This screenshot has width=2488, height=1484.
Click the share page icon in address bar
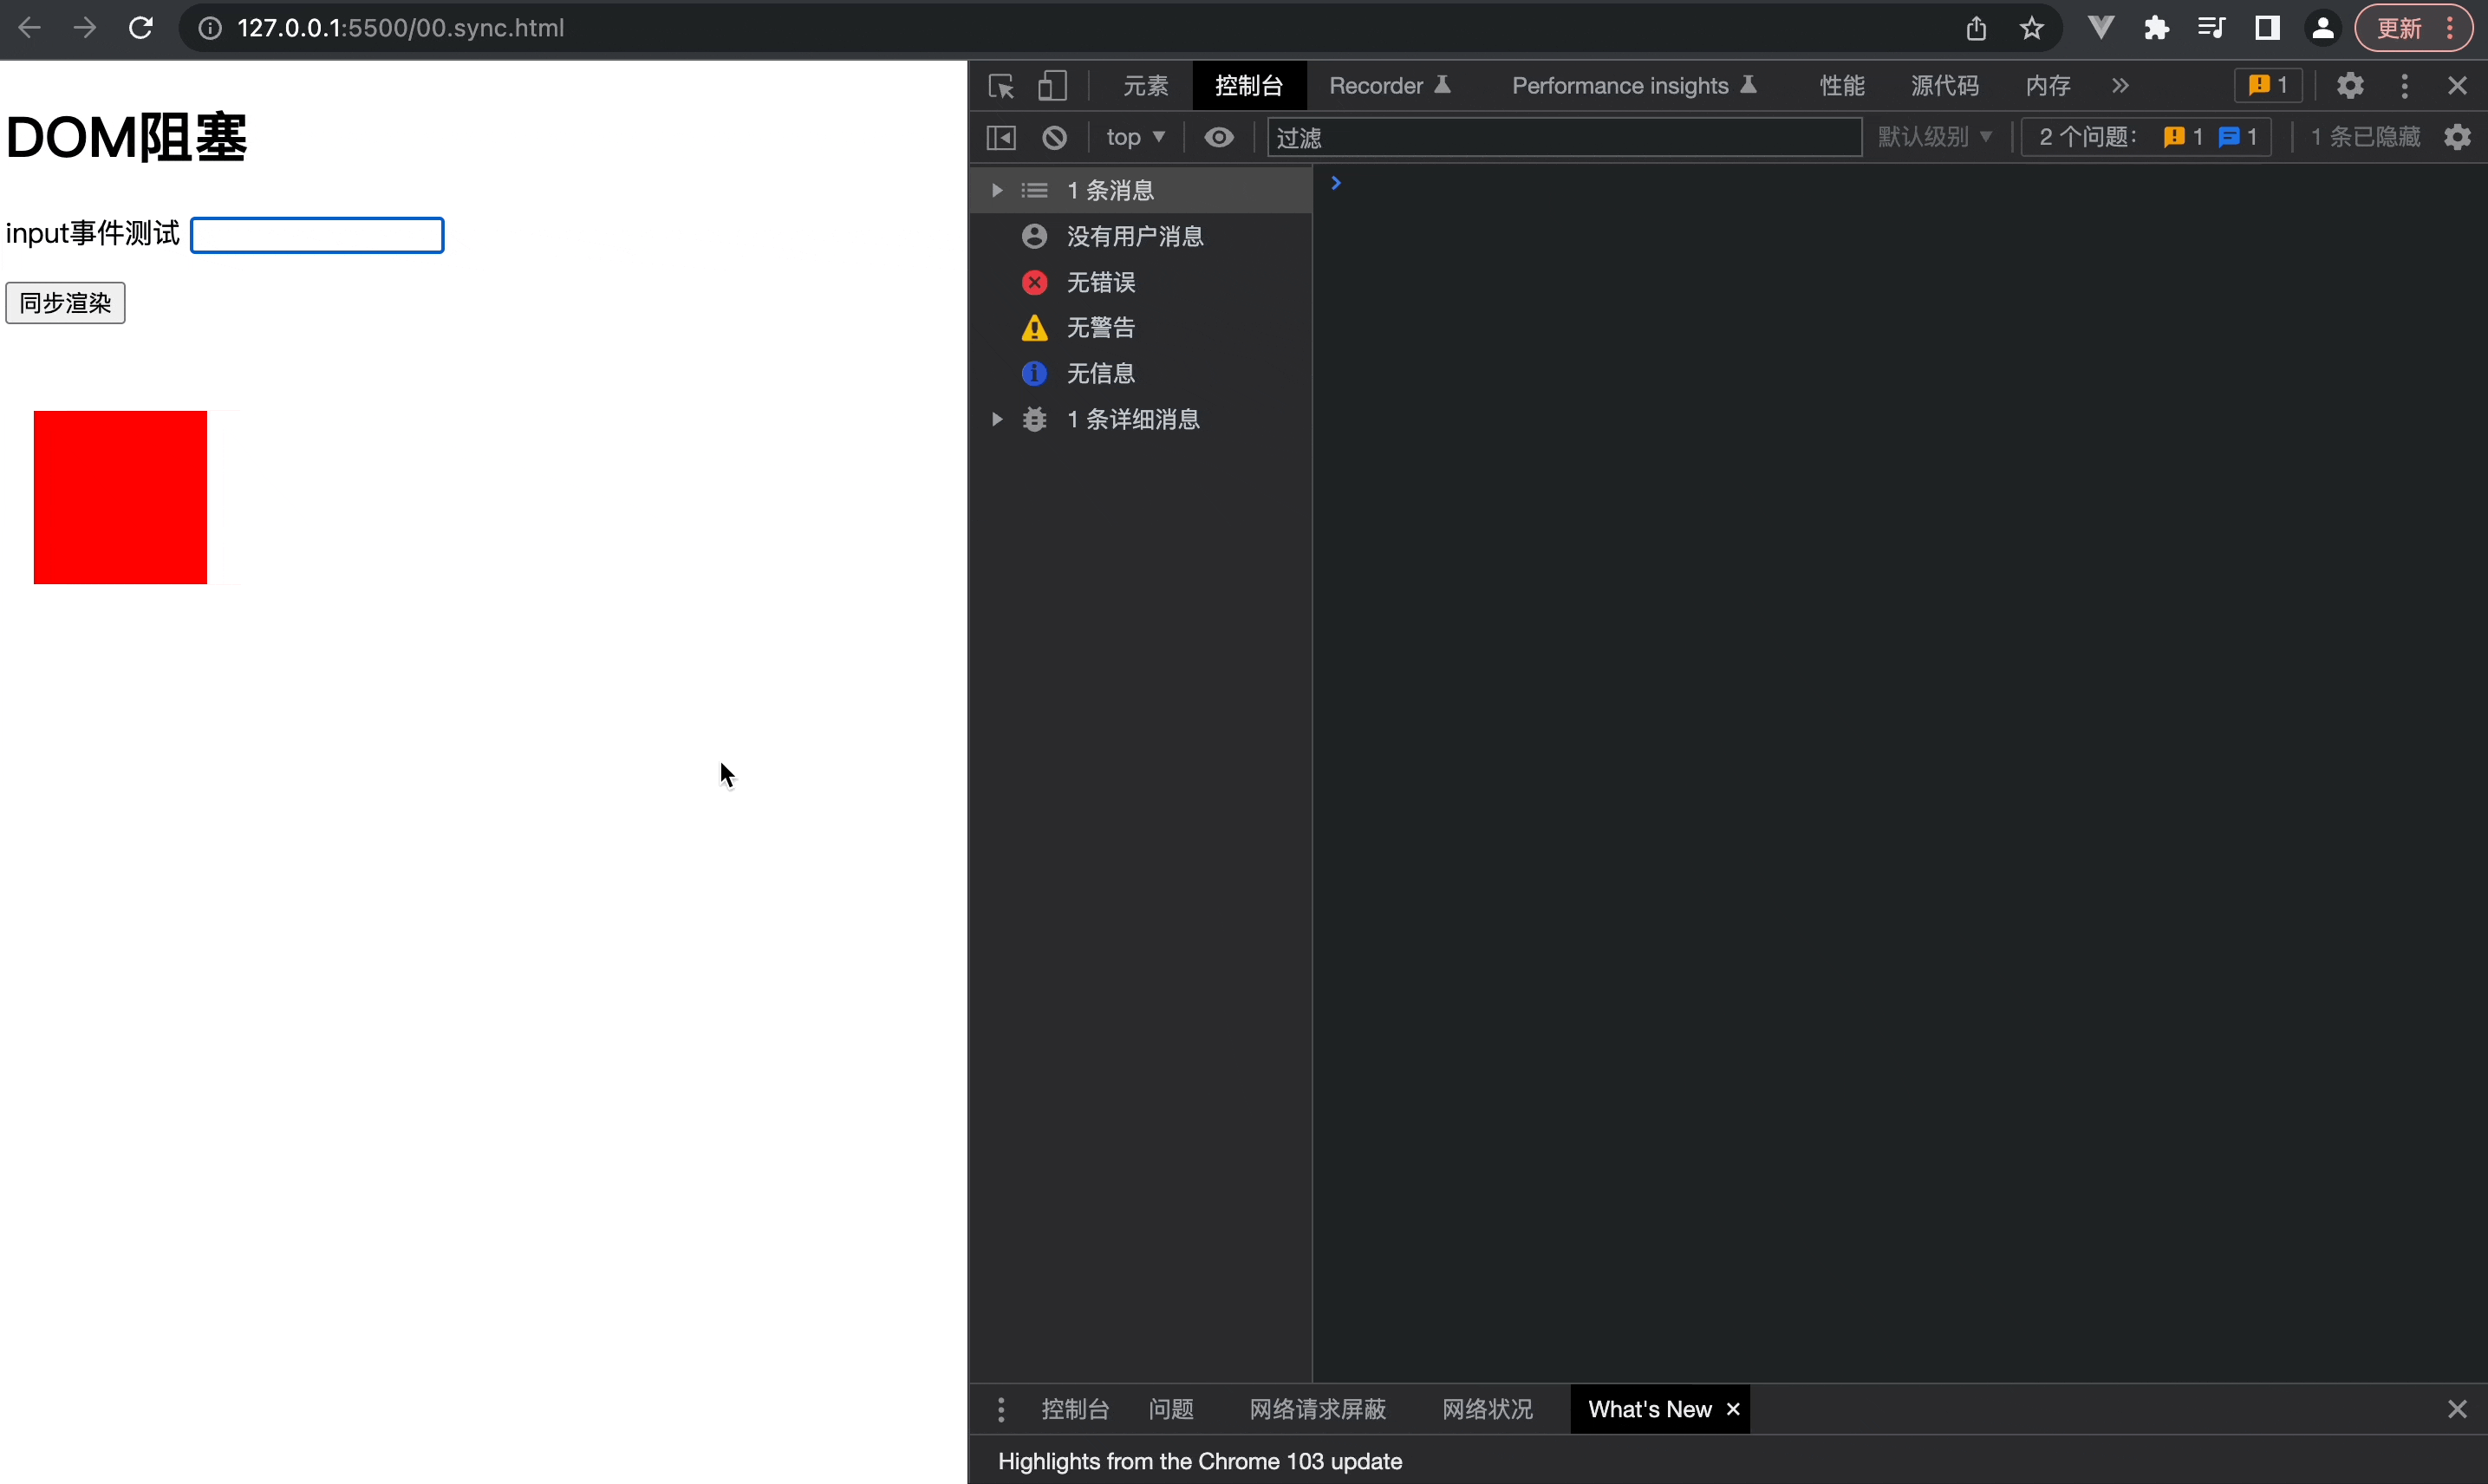pyautogui.click(x=1976, y=28)
